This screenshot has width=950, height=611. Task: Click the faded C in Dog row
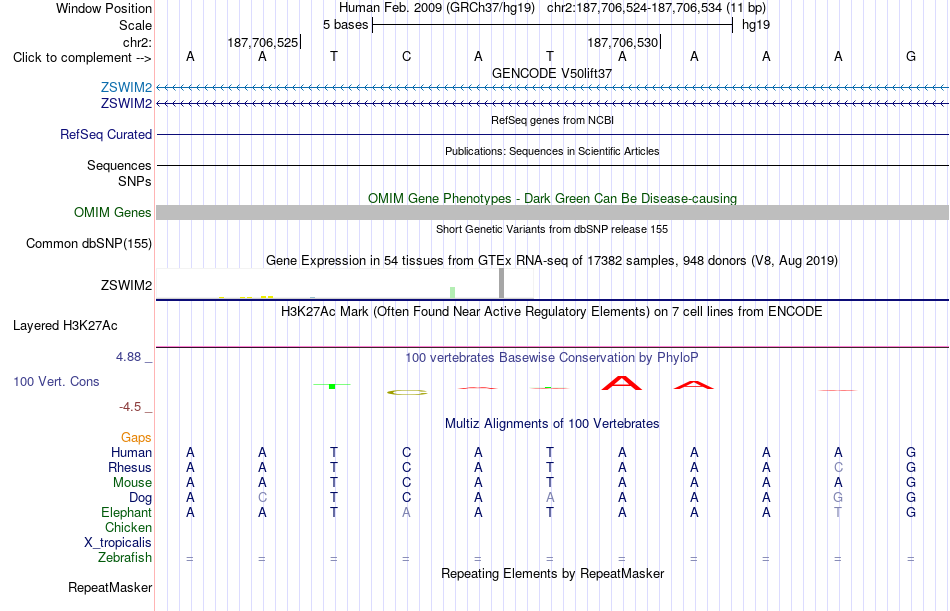(262, 498)
